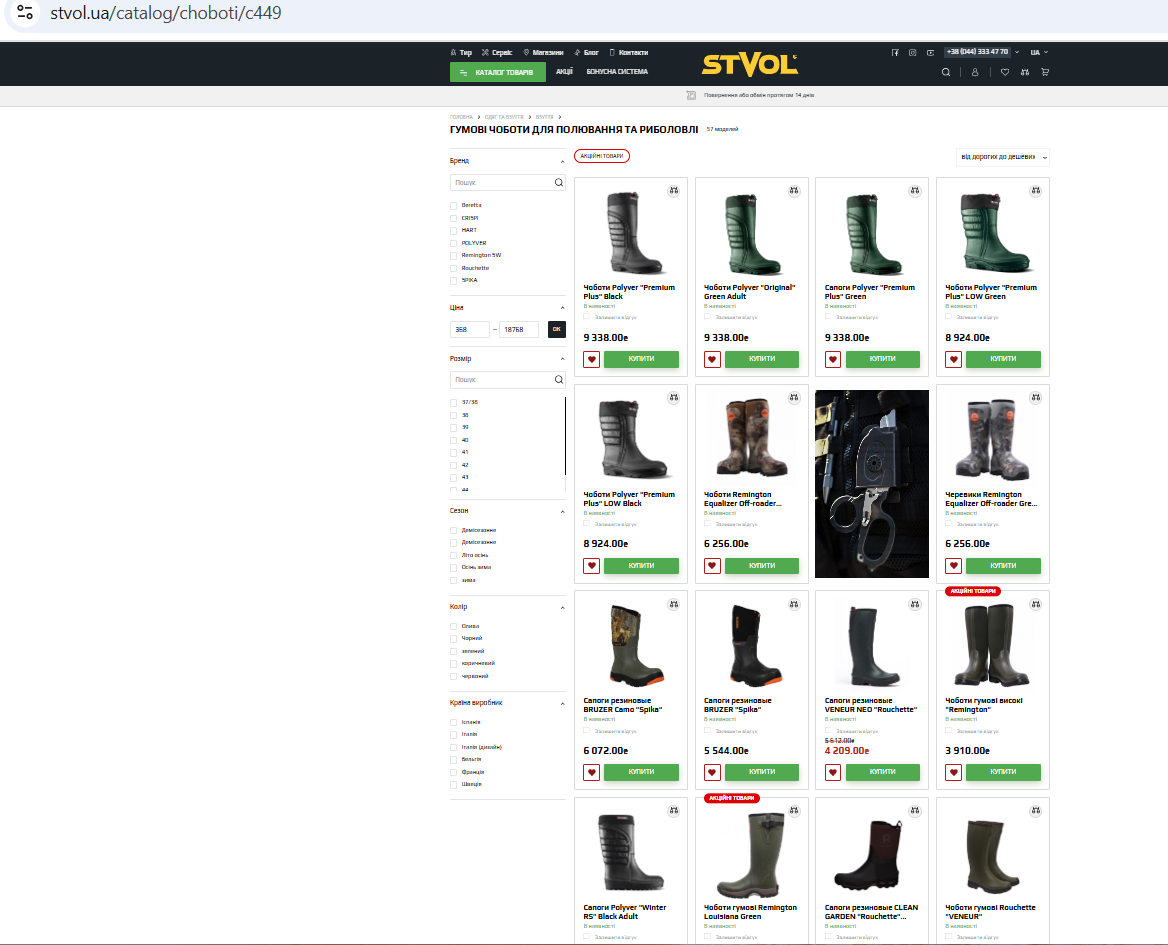The height and width of the screenshot is (945, 1168).
Task: Click the size list scrollbar
Action: click(565, 436)
